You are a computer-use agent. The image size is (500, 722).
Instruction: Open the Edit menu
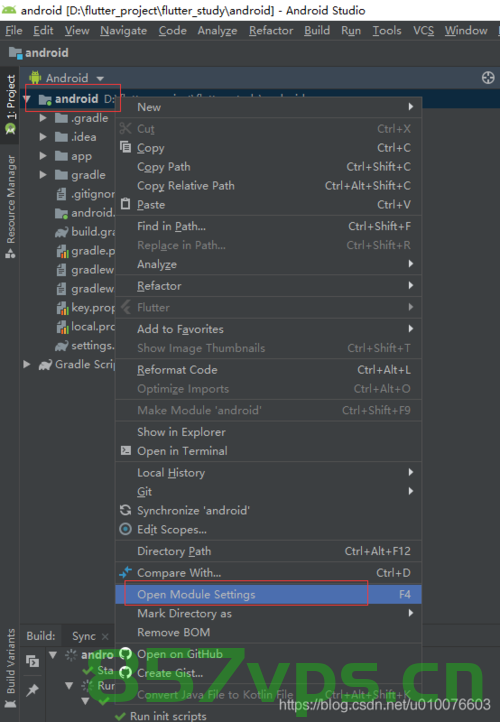tap(43, 31)
